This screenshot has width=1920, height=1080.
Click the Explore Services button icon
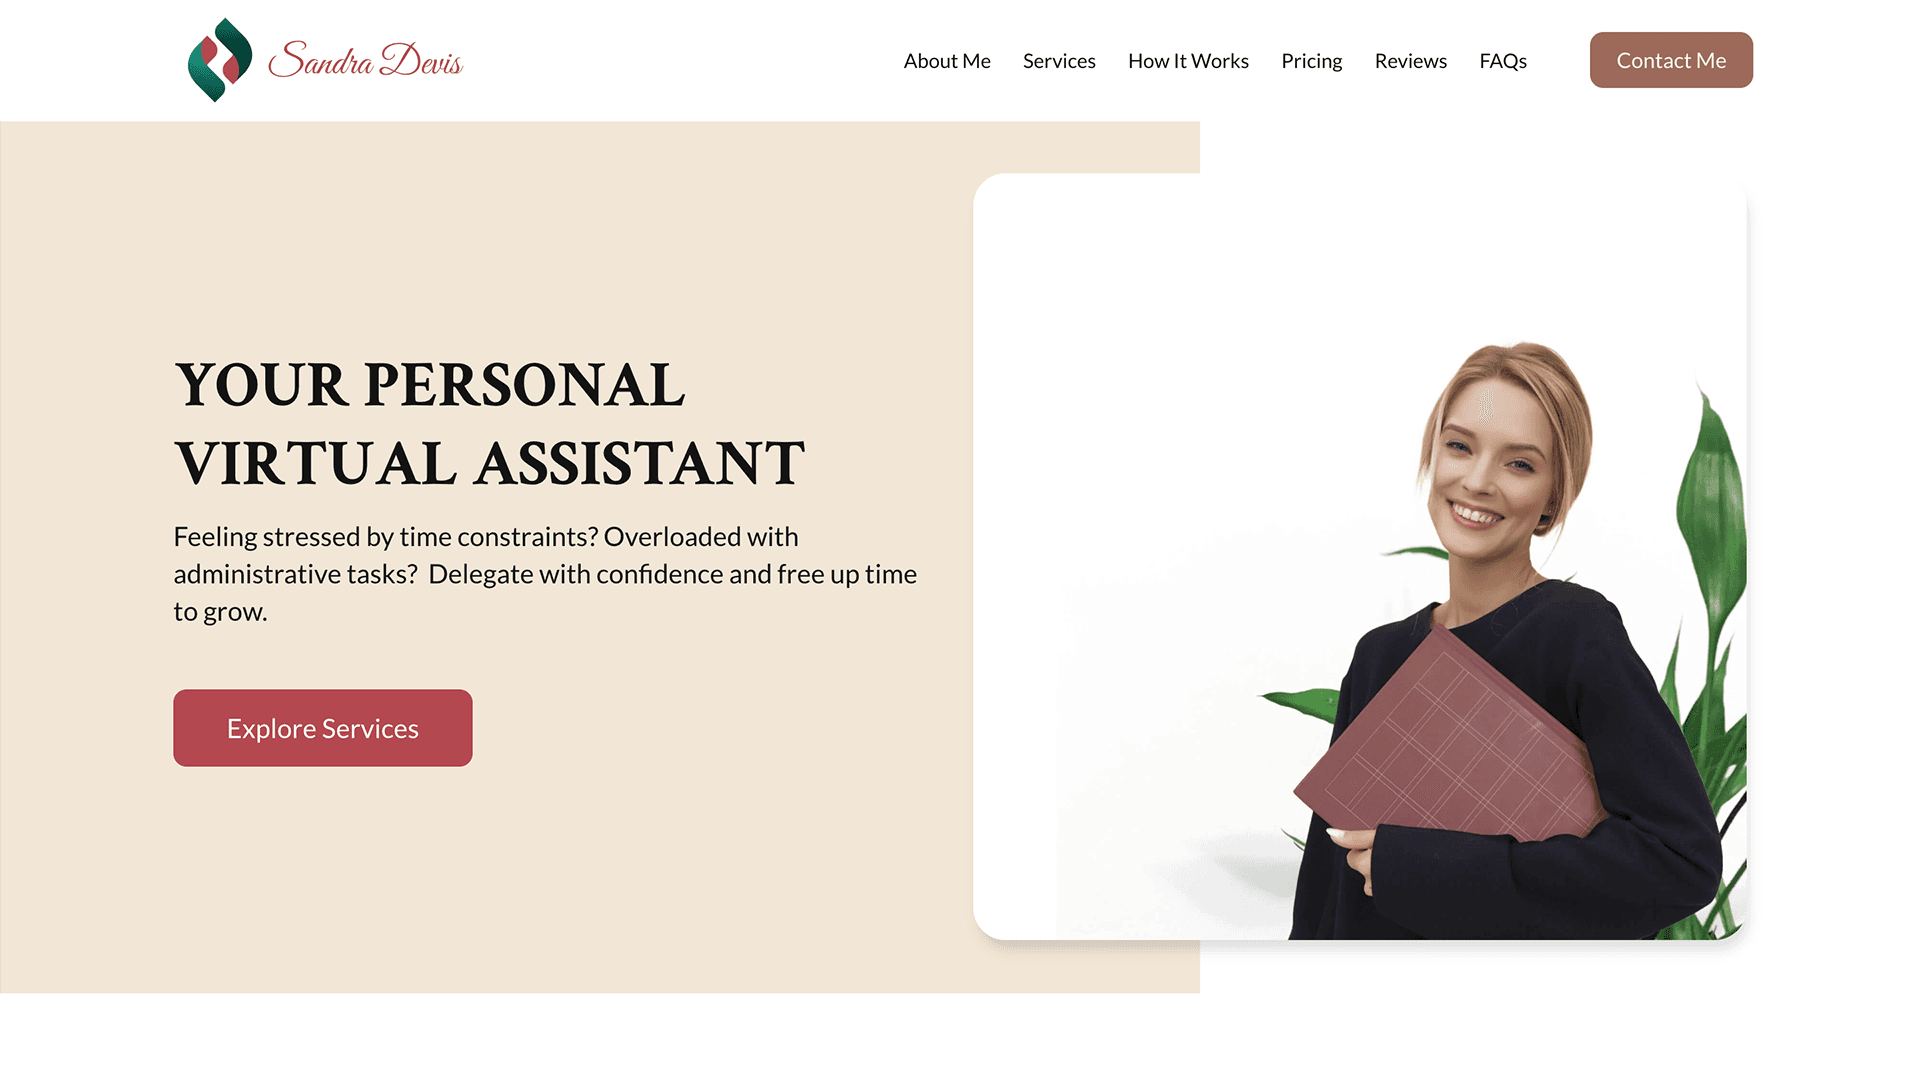click(x=322, y=727)
